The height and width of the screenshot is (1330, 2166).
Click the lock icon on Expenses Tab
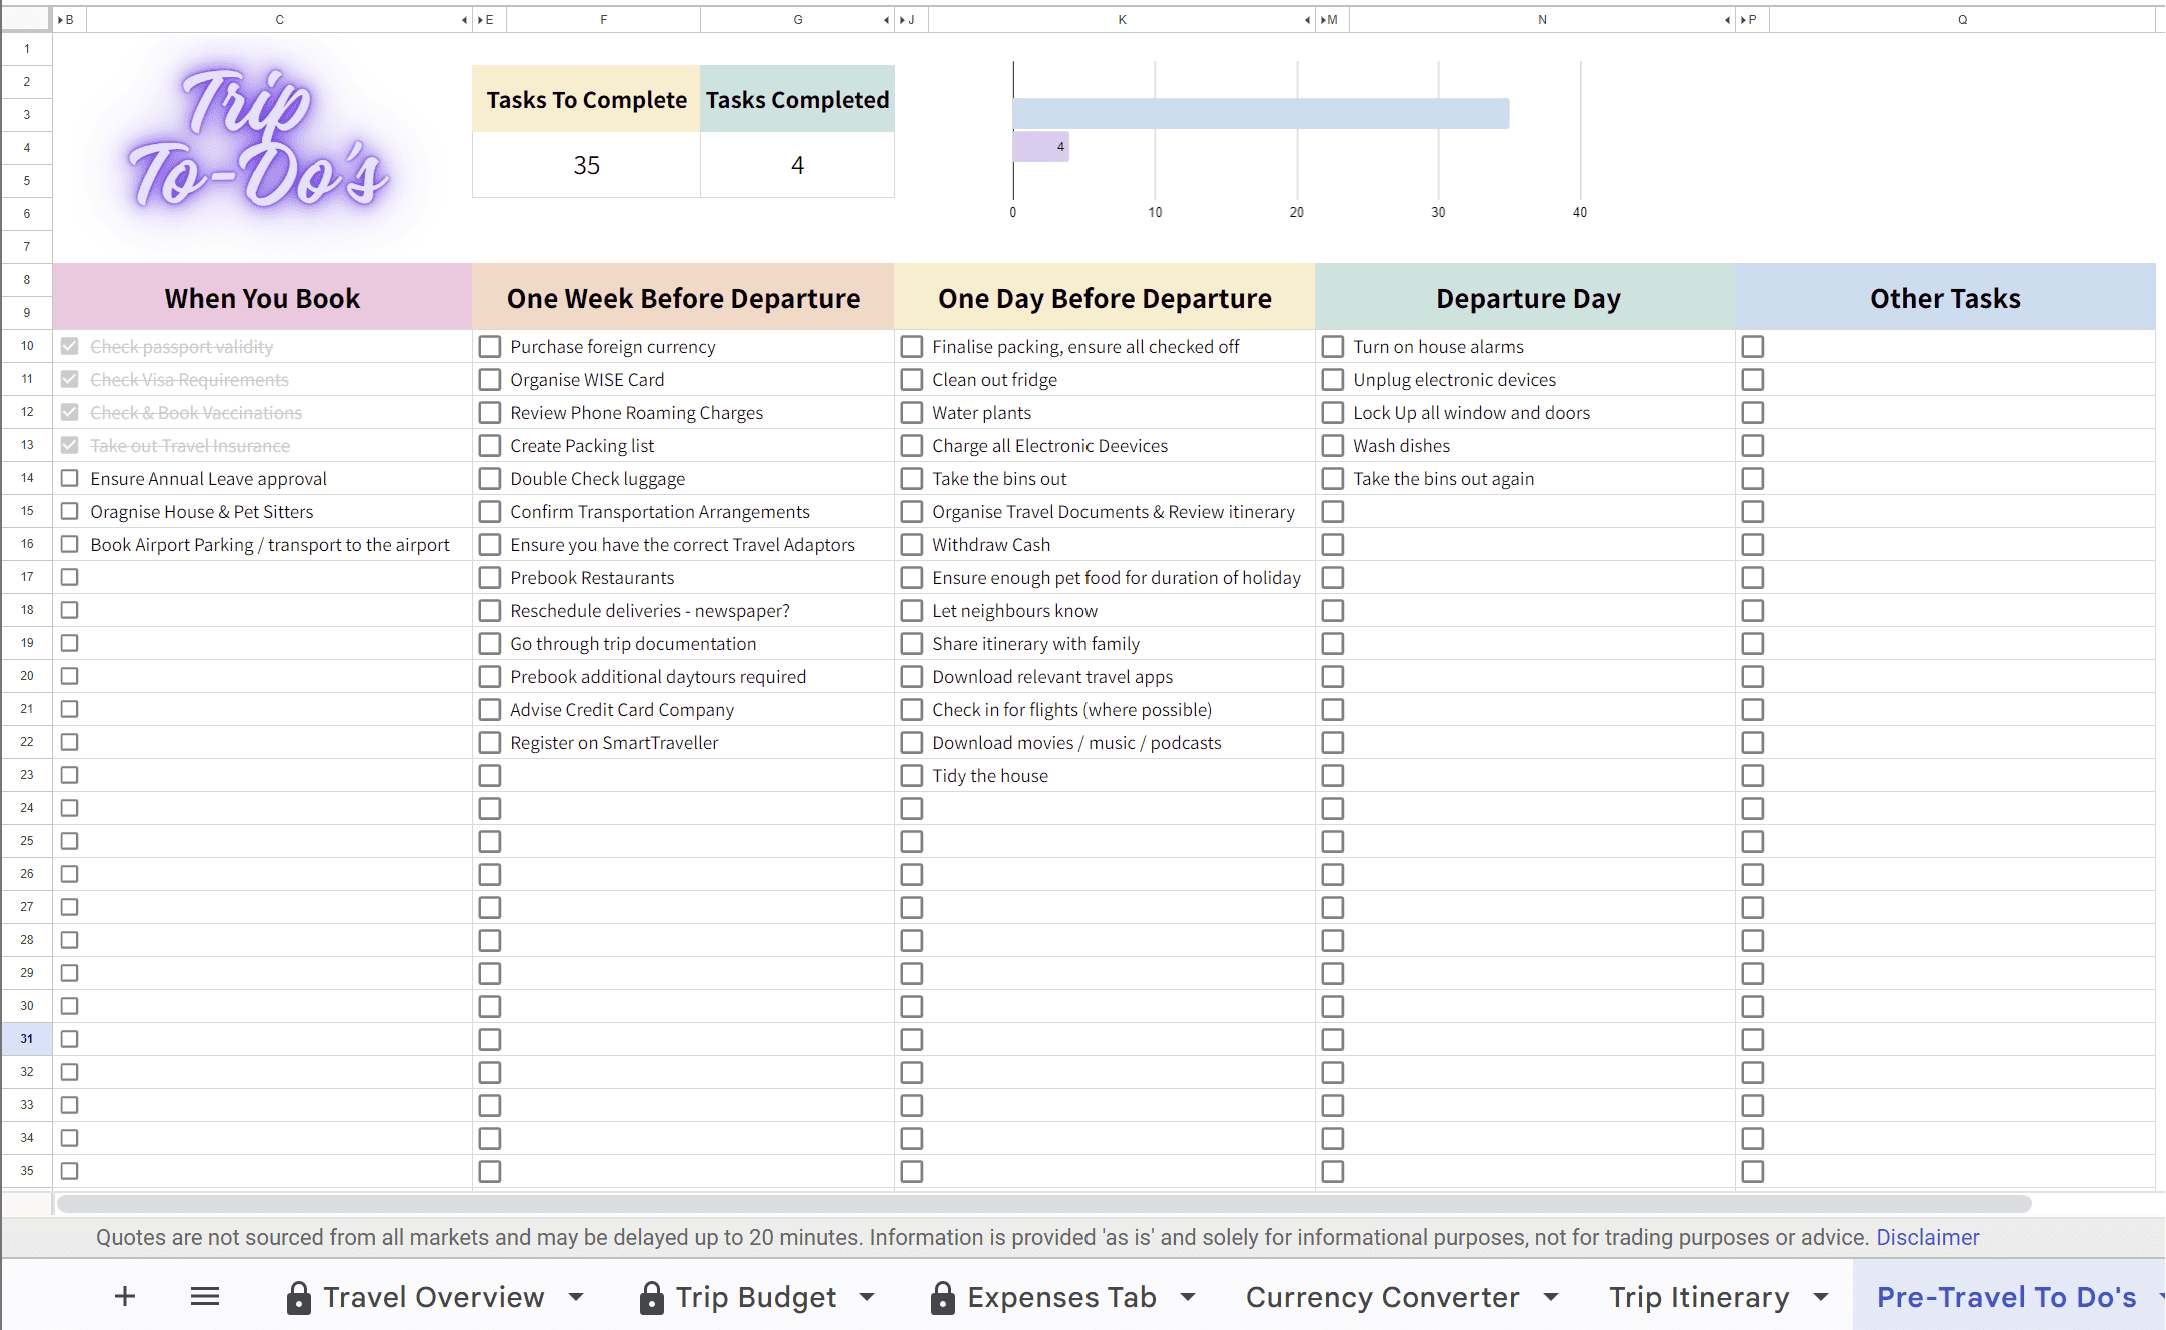coord(942,1298)
